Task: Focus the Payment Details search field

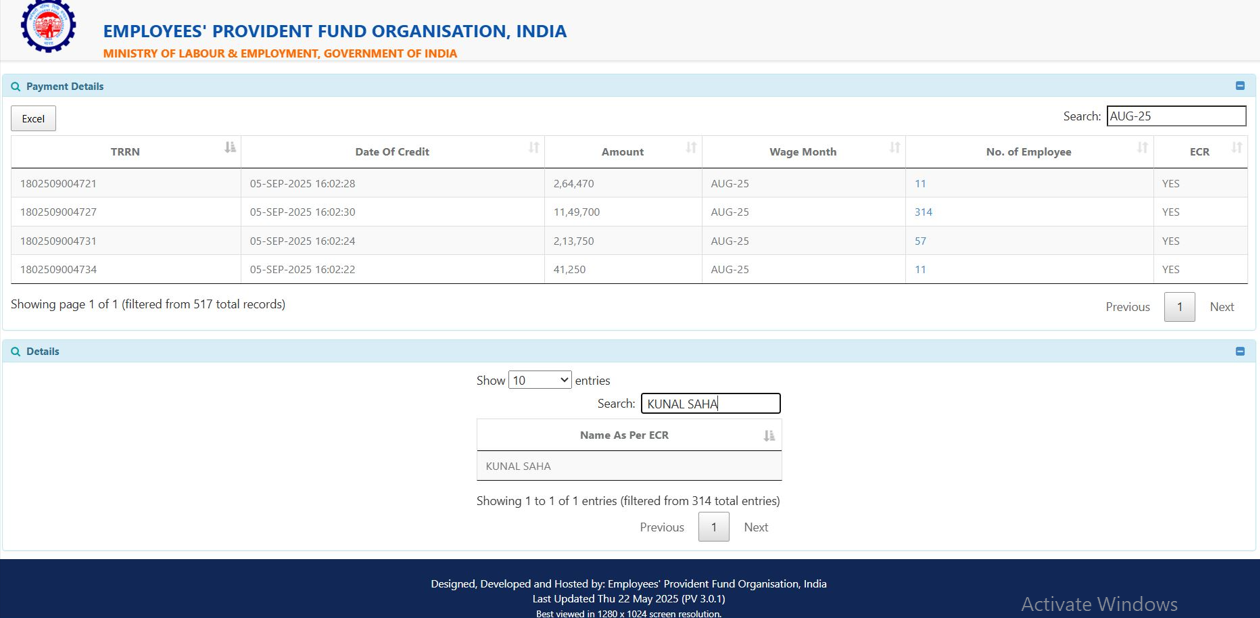Action: point(1176,116)
